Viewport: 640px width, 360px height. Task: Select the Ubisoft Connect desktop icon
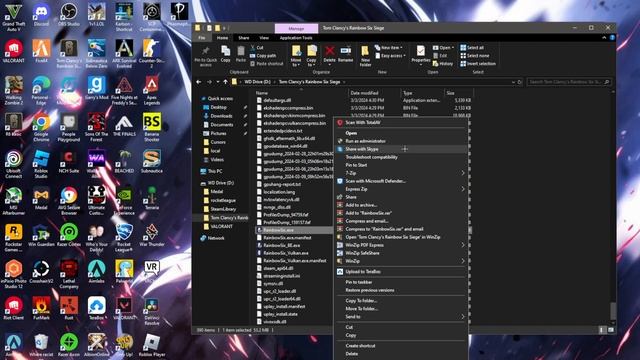(x=13, y=164)
